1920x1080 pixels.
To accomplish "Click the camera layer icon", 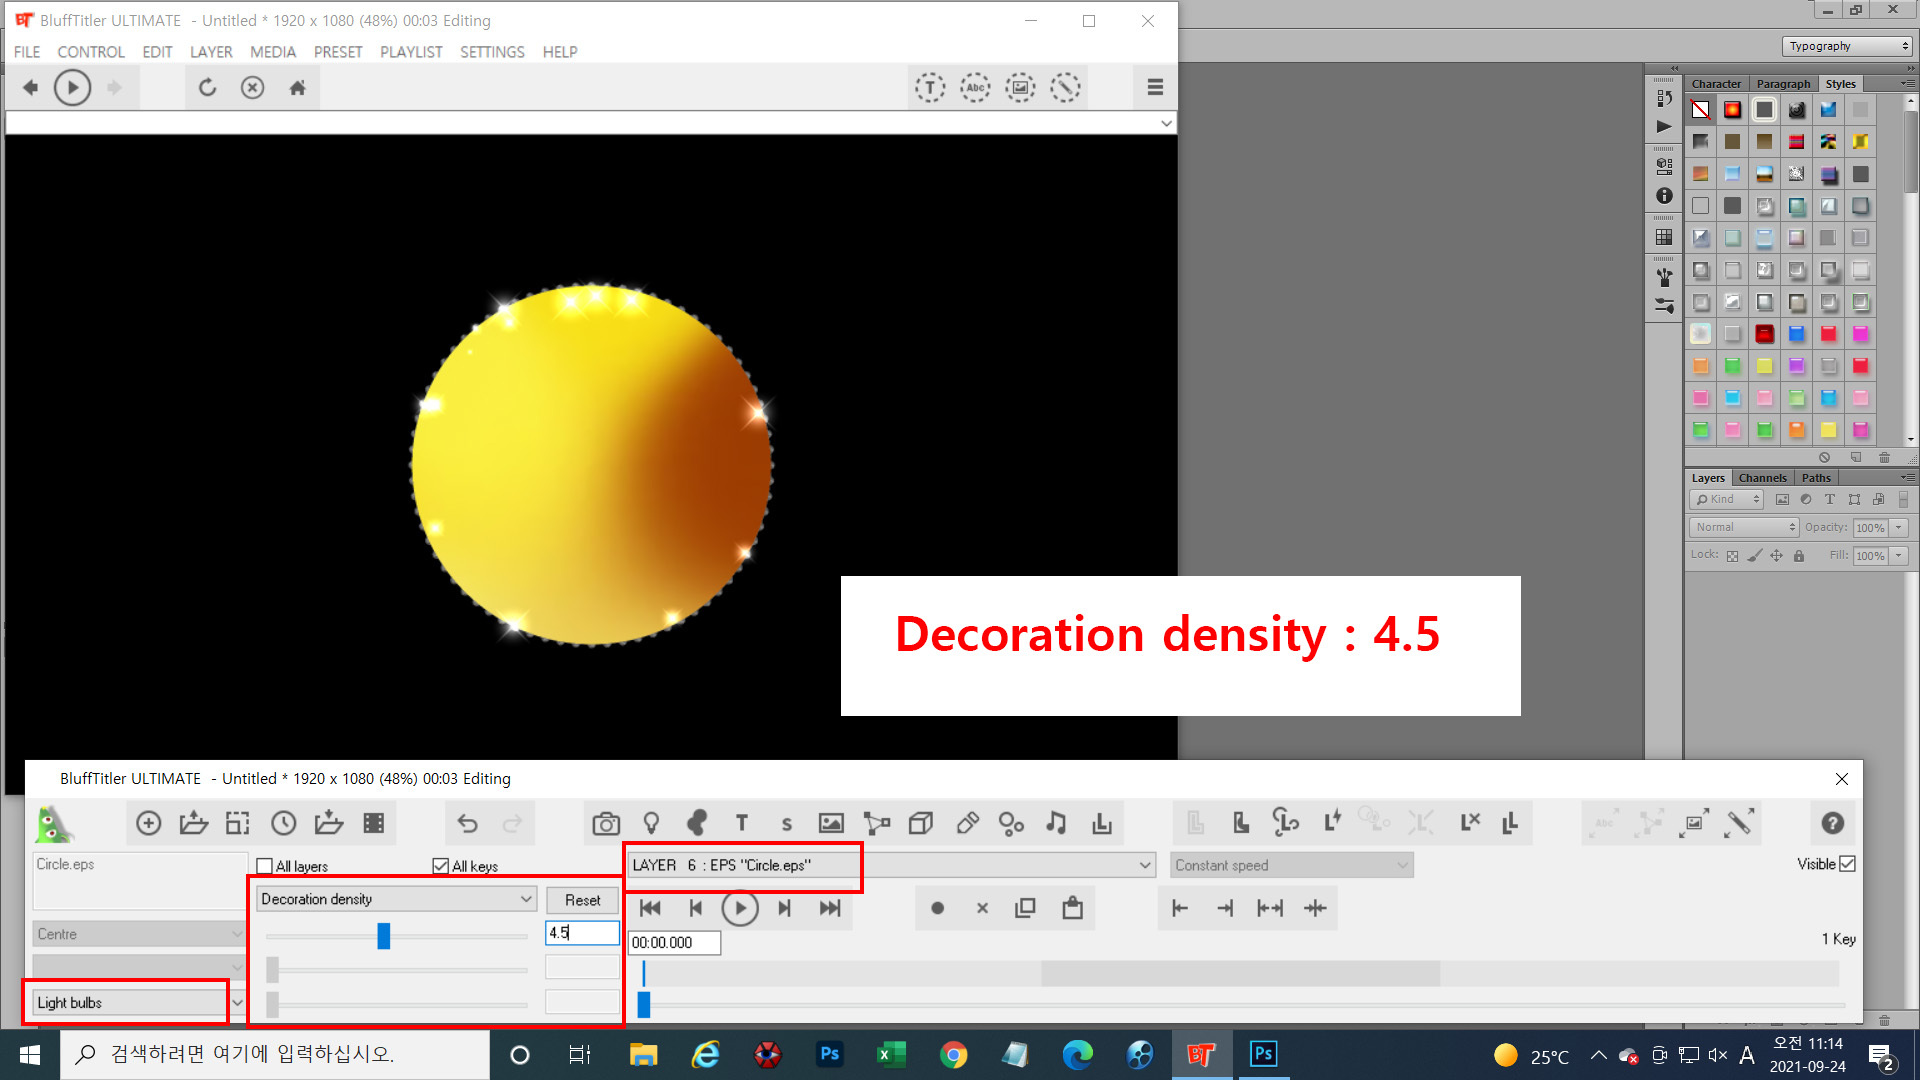I will (x=605, y=823).
